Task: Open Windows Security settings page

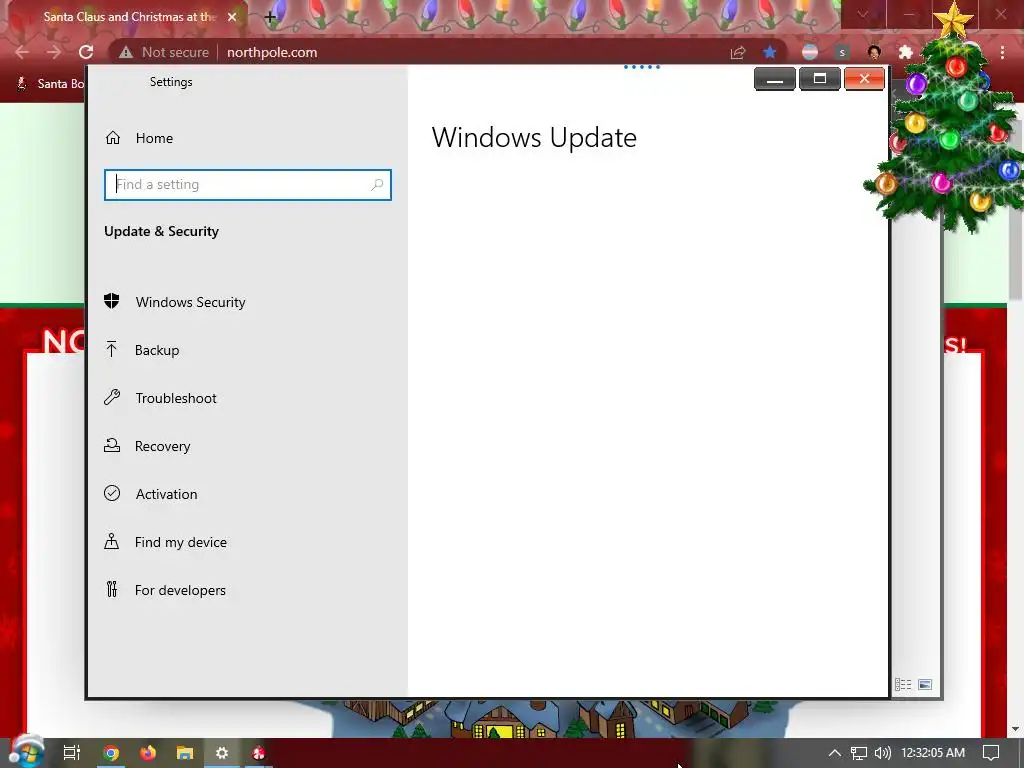Action: (x=190, y=302)
